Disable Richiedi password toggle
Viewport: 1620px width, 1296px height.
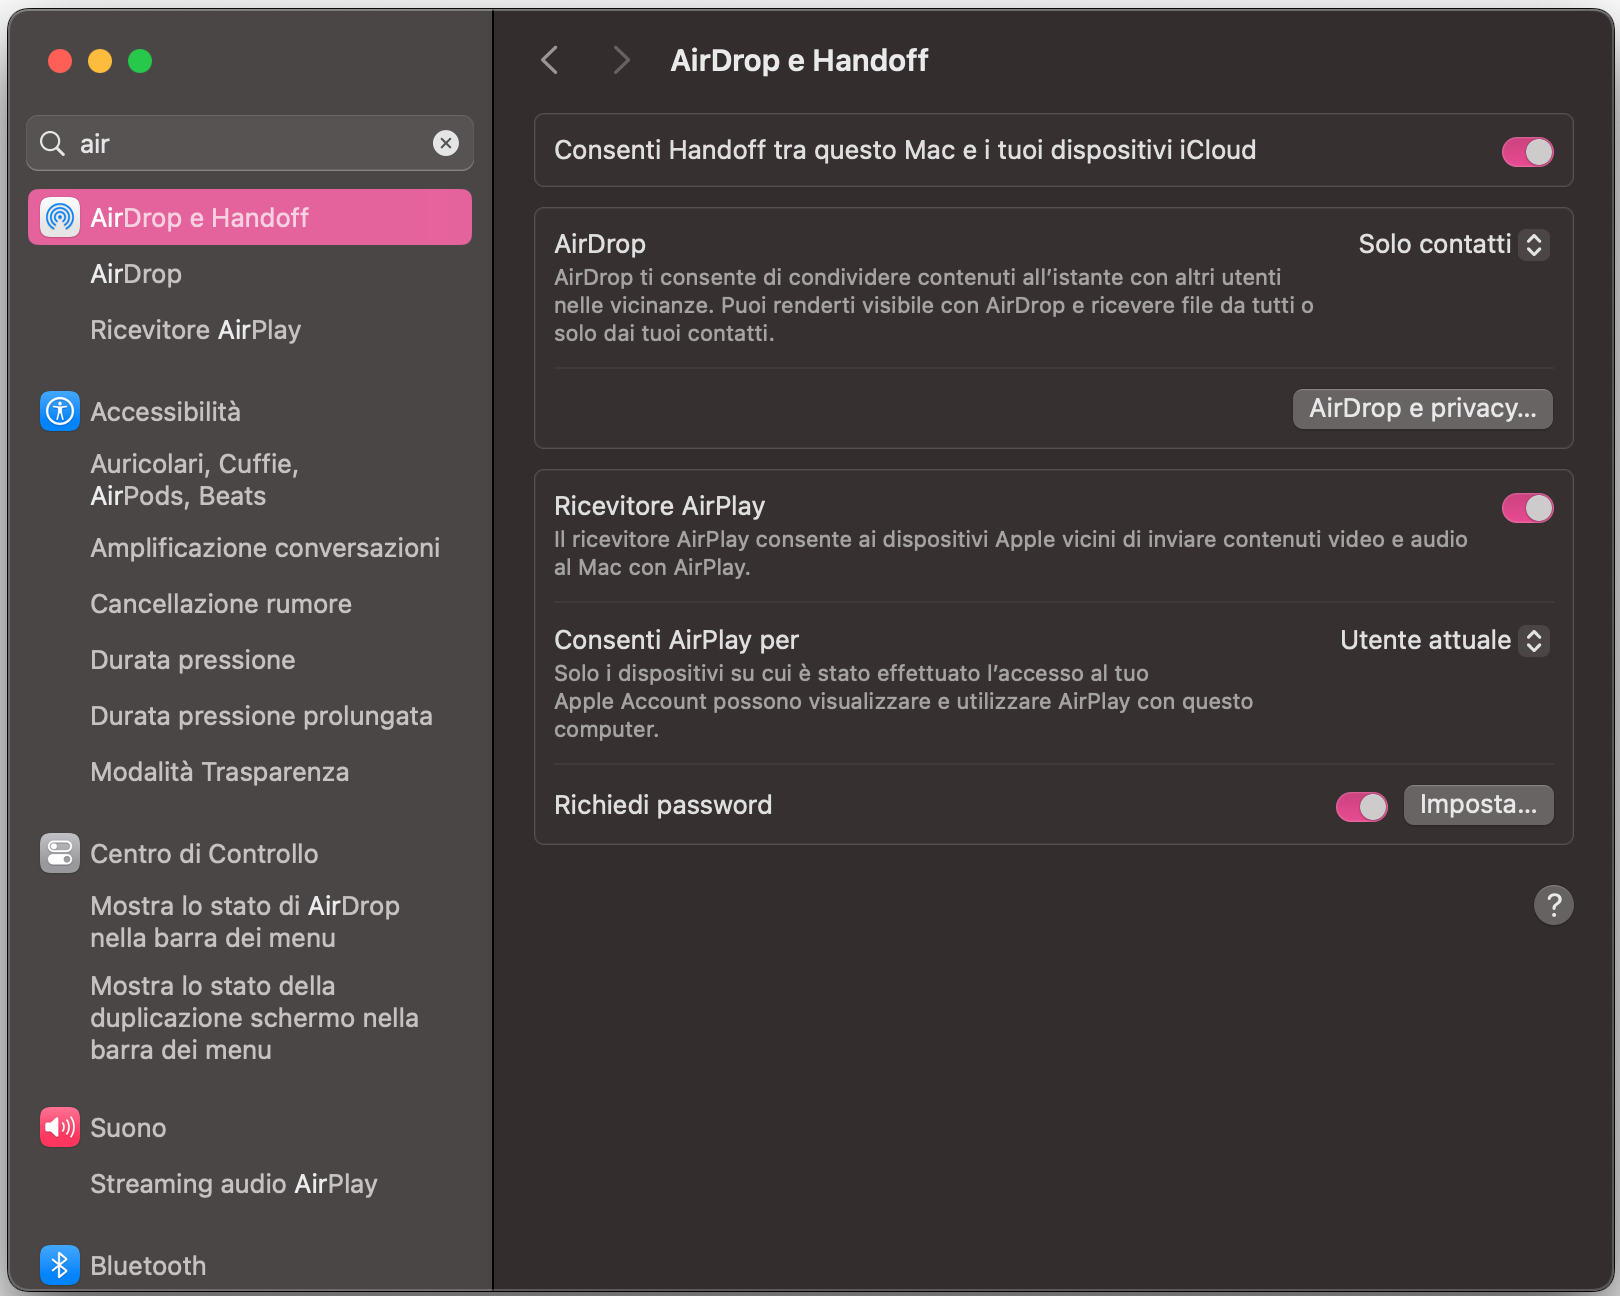pos(1360,806)
